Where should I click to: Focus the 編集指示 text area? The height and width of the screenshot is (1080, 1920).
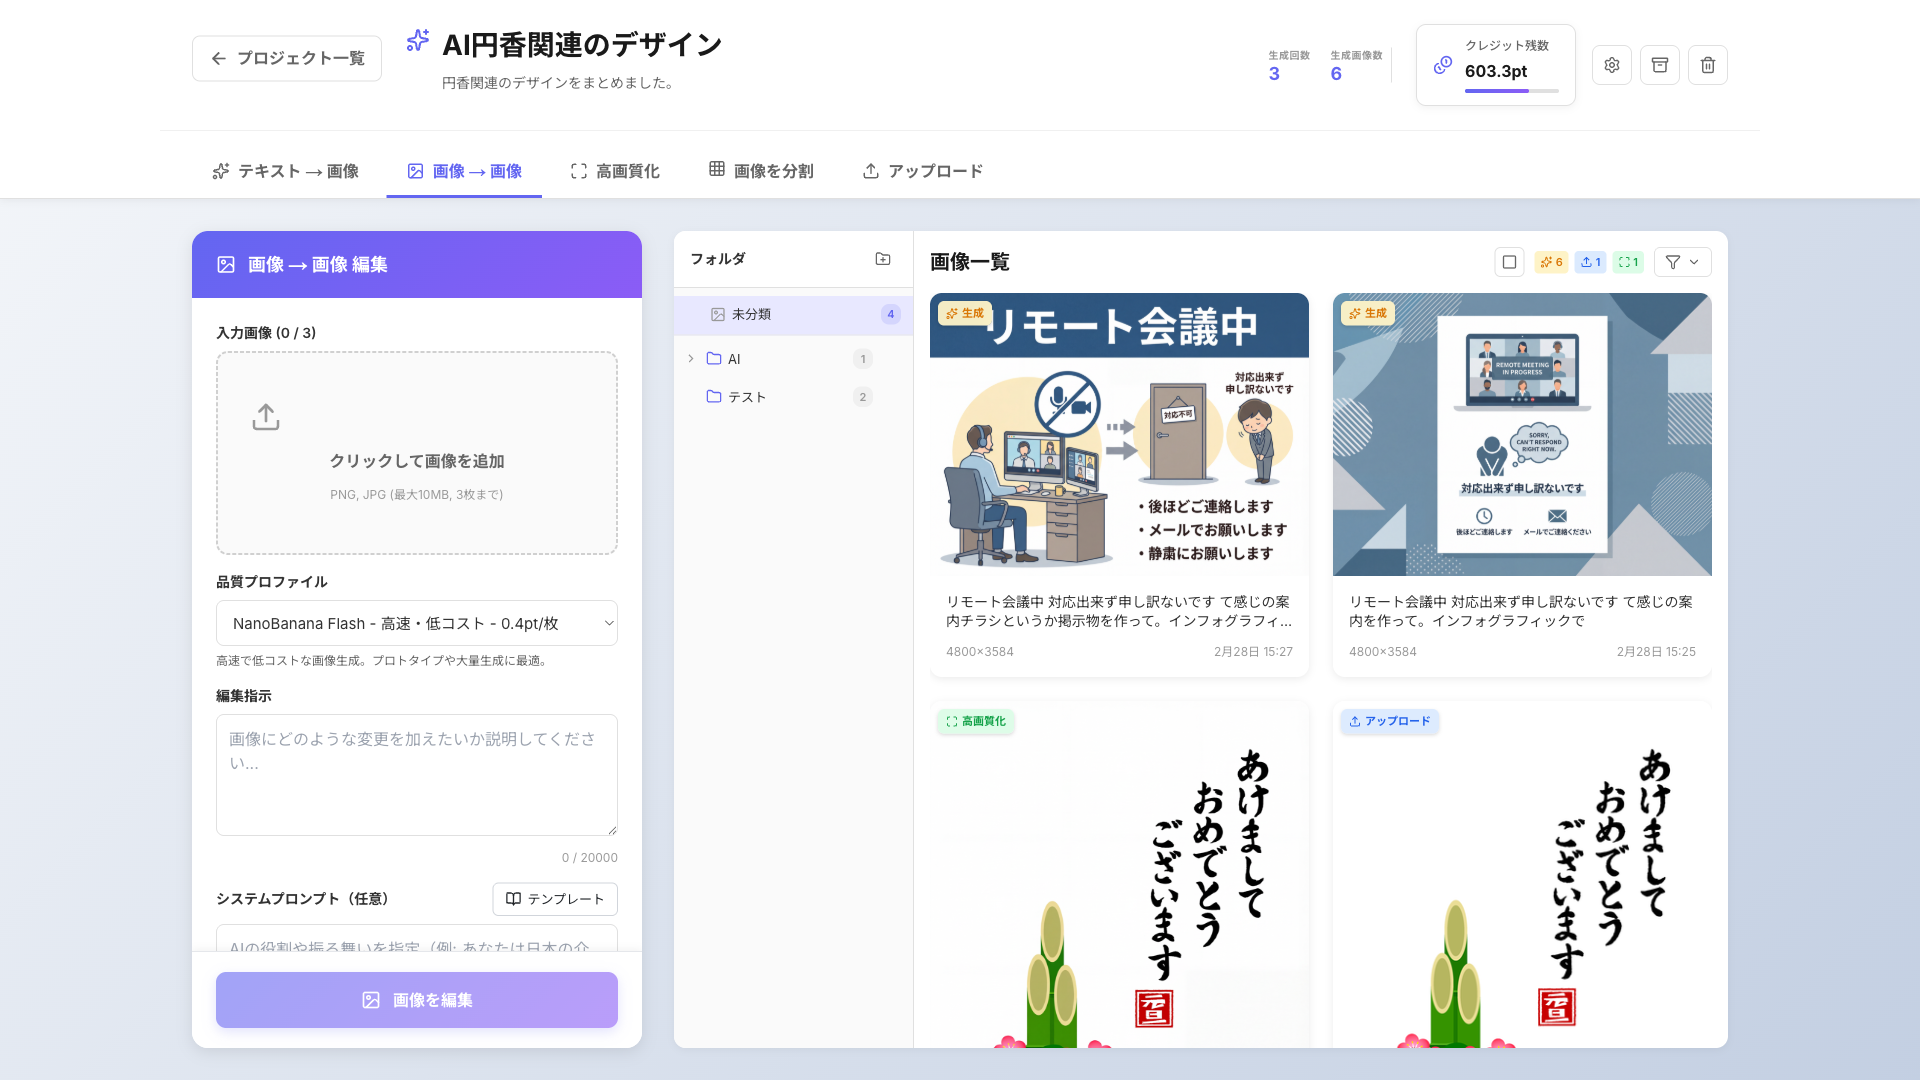click(417, 775)
